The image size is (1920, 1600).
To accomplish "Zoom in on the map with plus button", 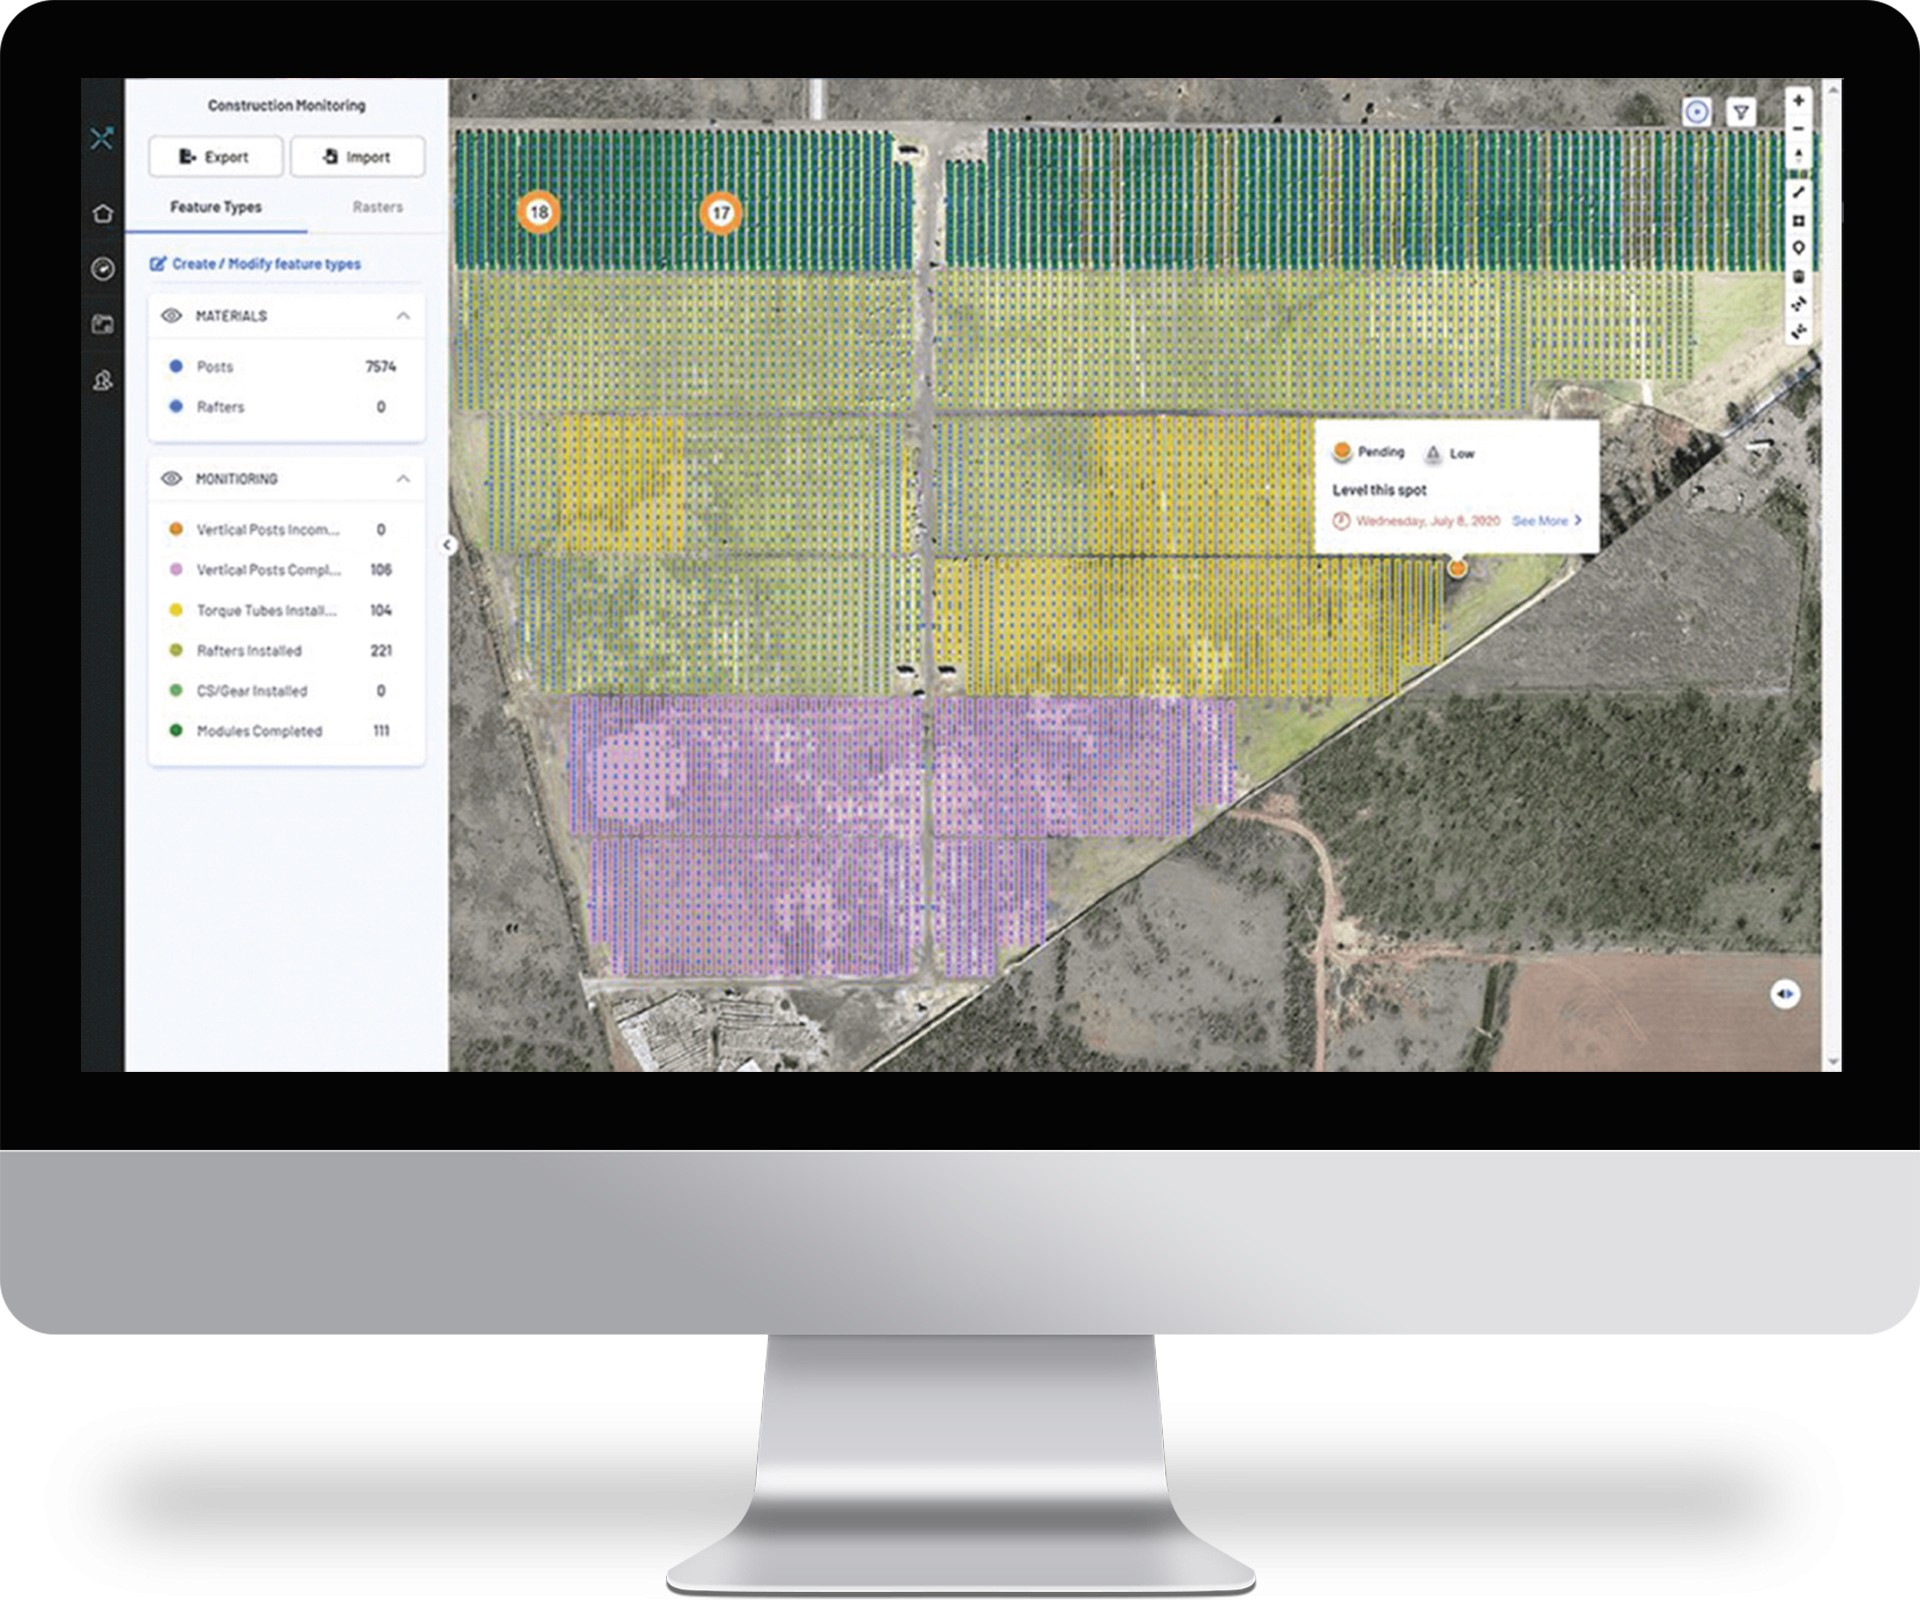I will (1798, 101).
